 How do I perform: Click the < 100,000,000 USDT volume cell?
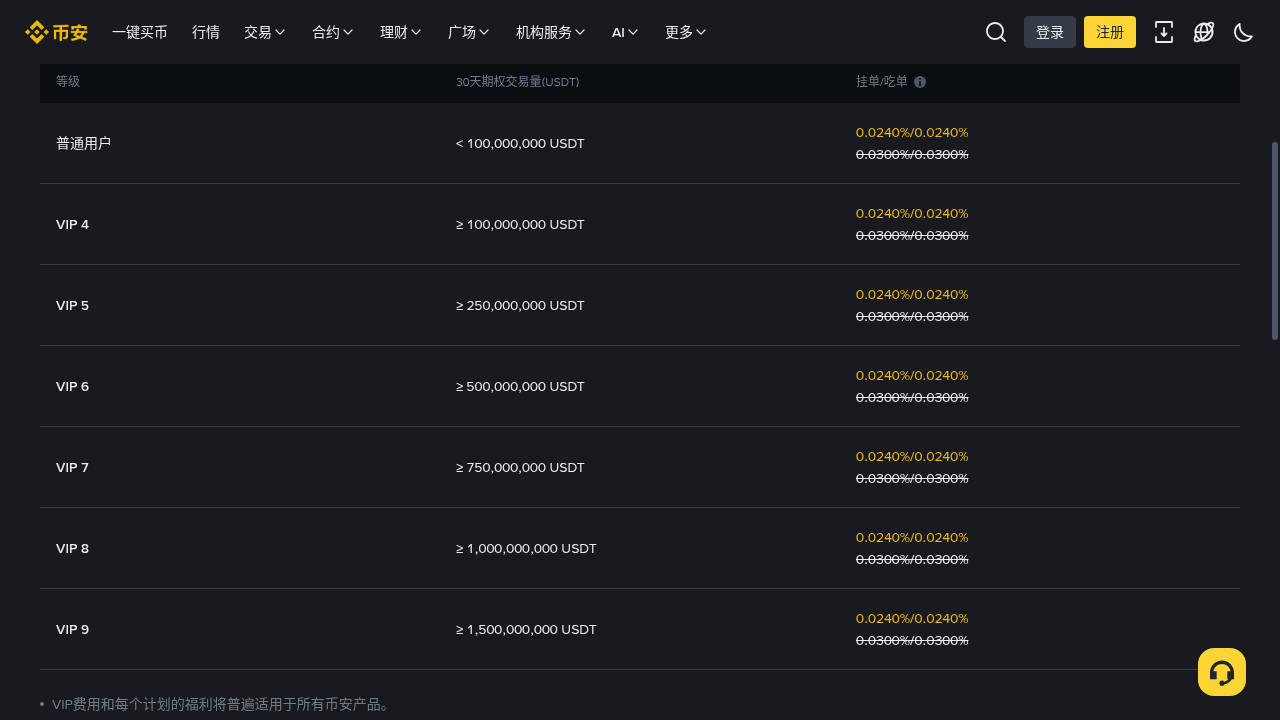[x=520, y=144]
